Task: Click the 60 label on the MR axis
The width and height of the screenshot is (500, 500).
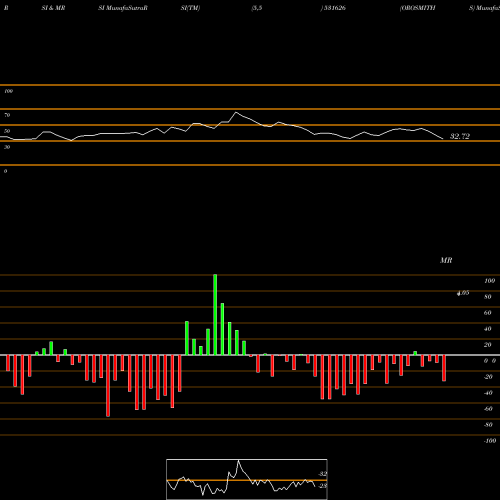Action: coord(488,313)
